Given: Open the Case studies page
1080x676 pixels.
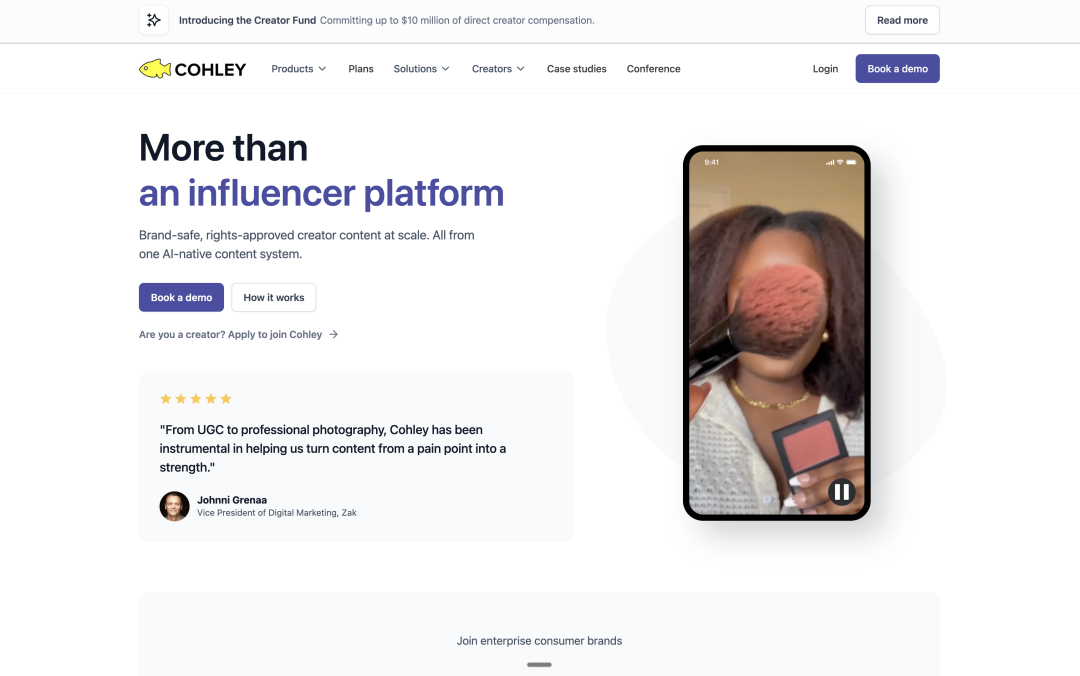Looking at the screenshot, I should (577, 69).
